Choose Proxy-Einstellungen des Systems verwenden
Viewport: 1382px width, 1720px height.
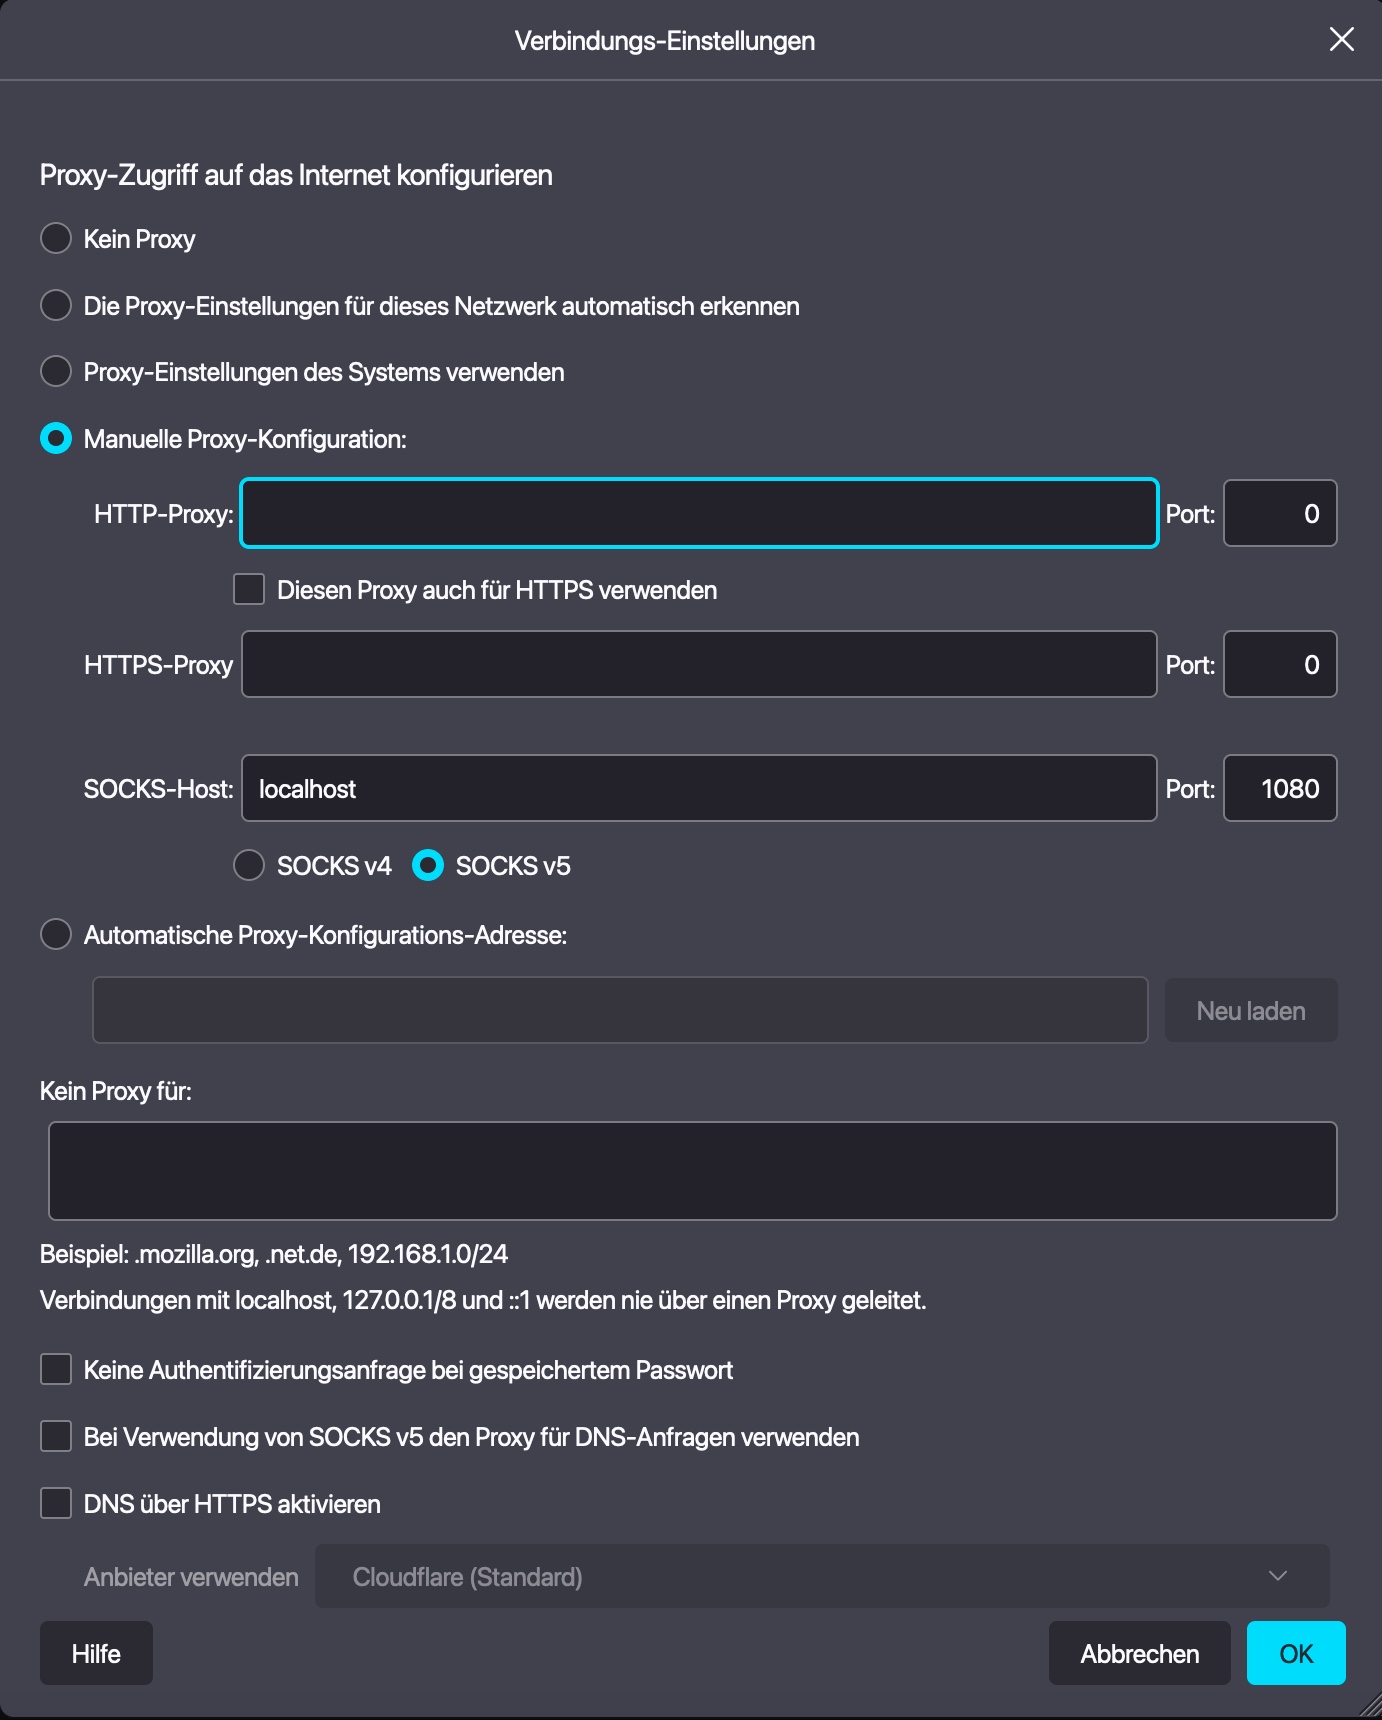[x=56, y=372]
